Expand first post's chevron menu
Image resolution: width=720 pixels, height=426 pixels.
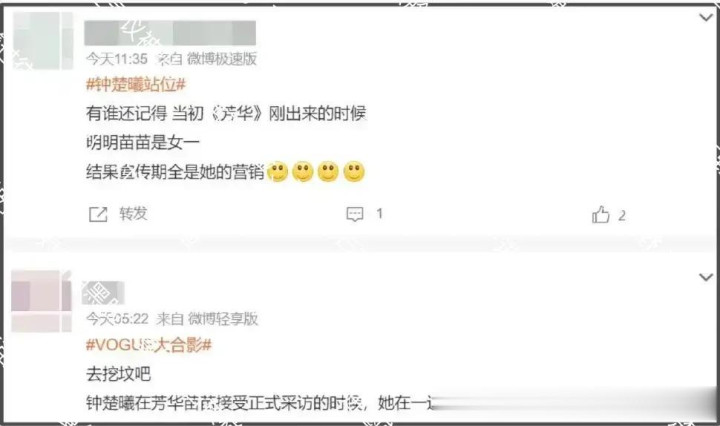point(705,18)
